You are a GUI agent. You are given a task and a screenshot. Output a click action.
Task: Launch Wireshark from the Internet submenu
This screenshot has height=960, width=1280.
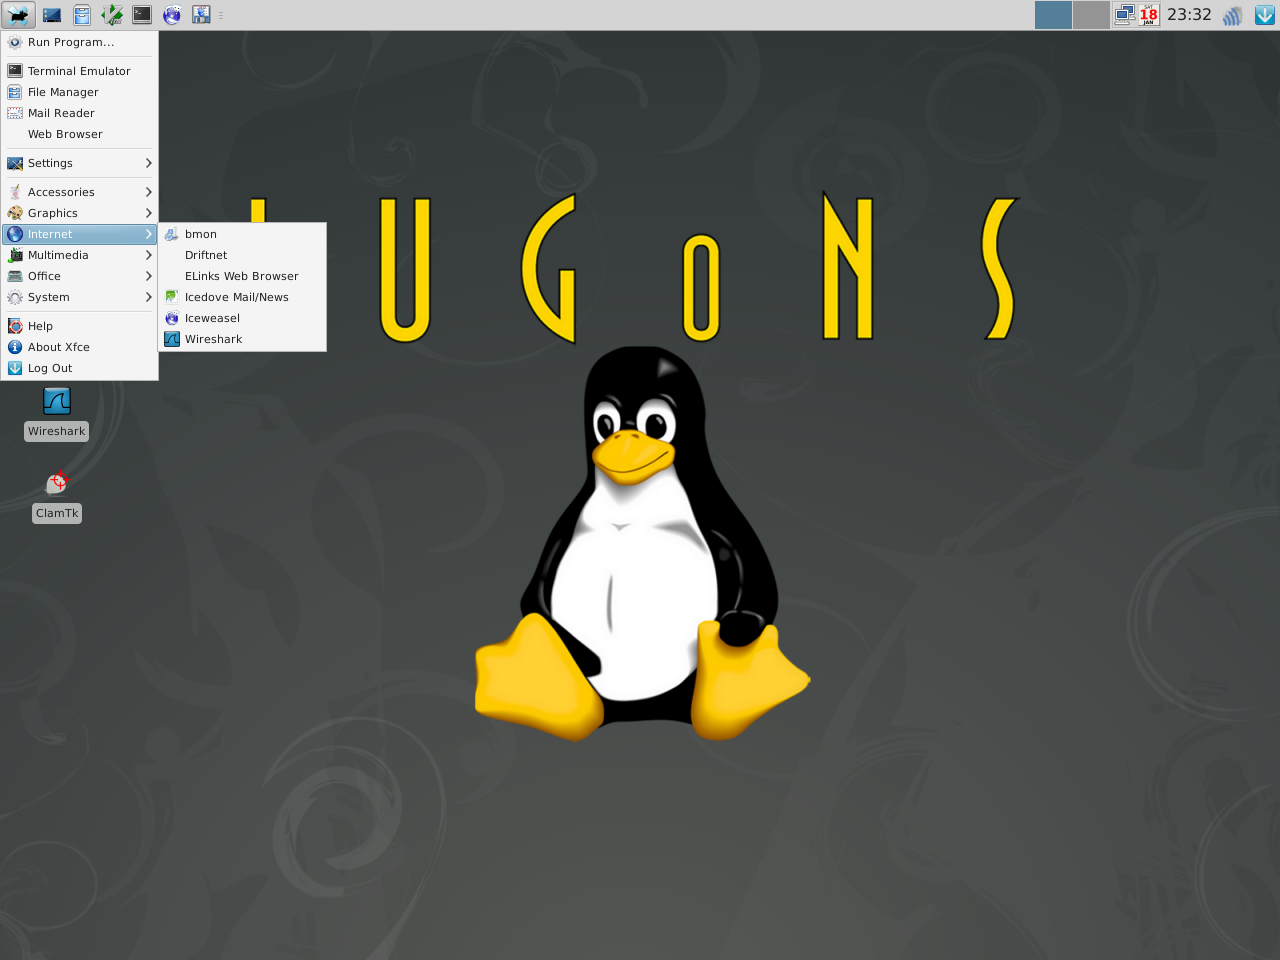242,339
